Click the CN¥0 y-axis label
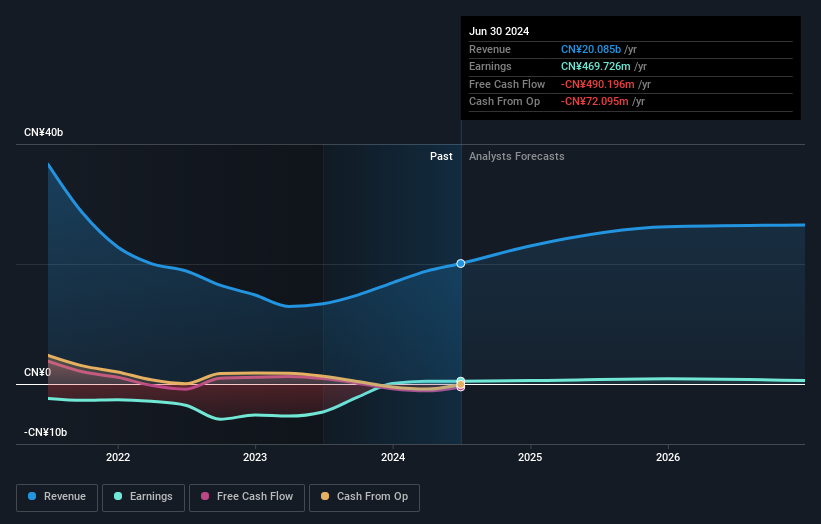This screenshot has width=821, height=524. coord(38,372)
